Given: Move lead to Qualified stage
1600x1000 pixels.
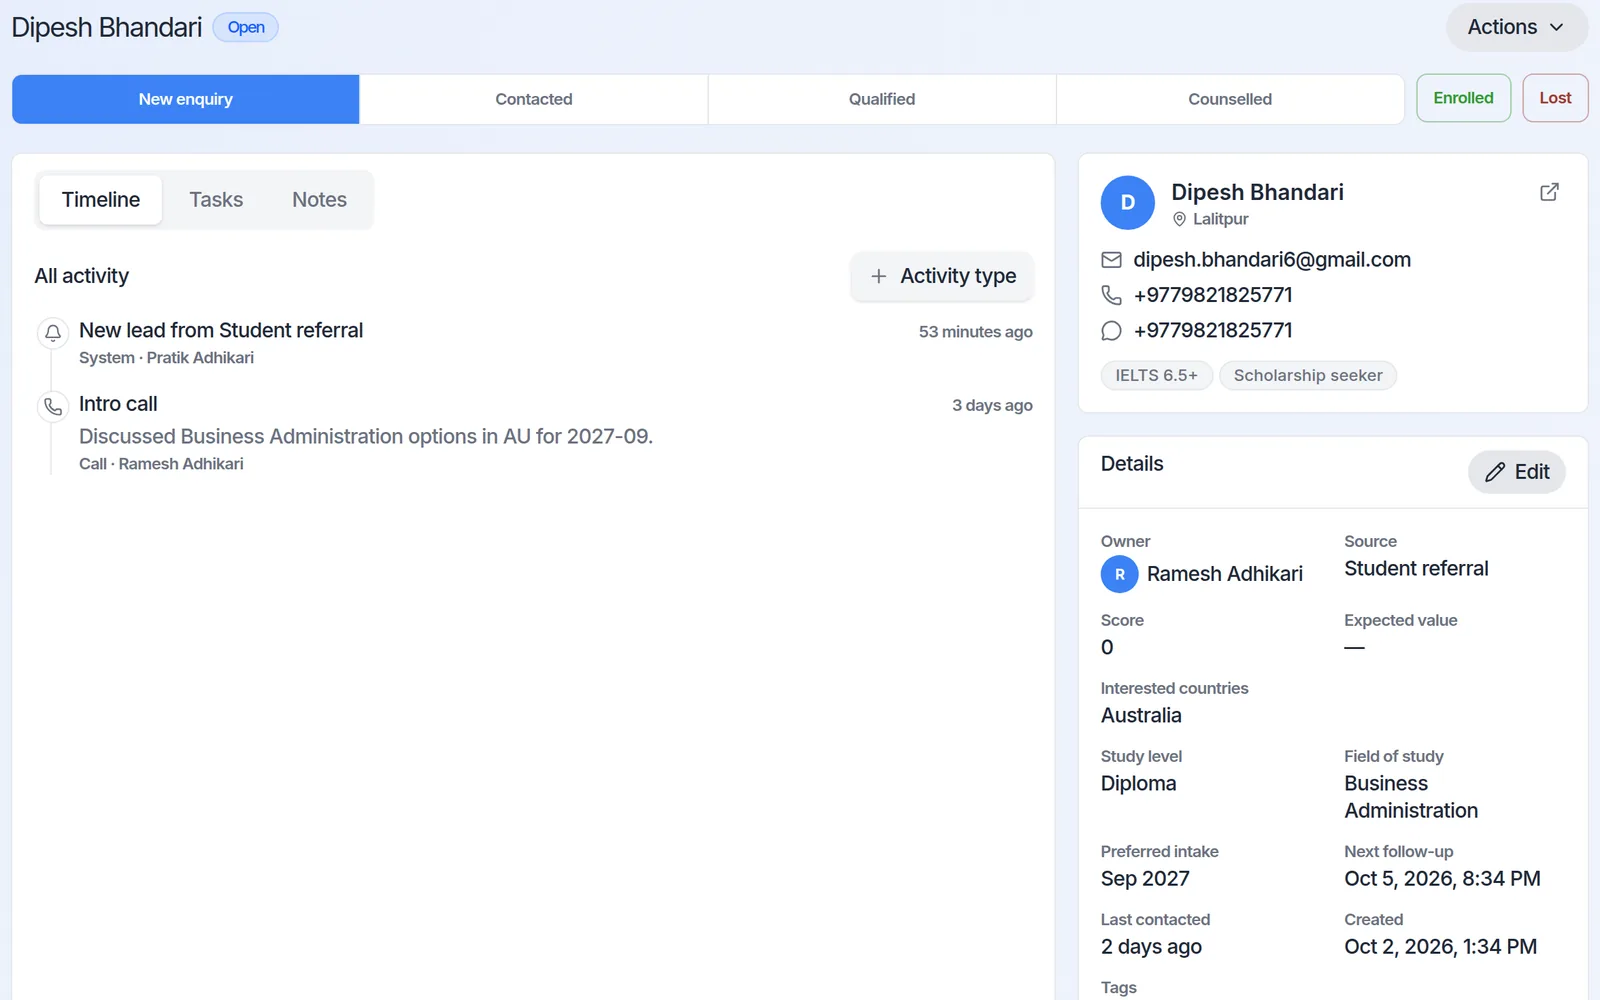Looking at the screenshot, I should tap(882, 99).
